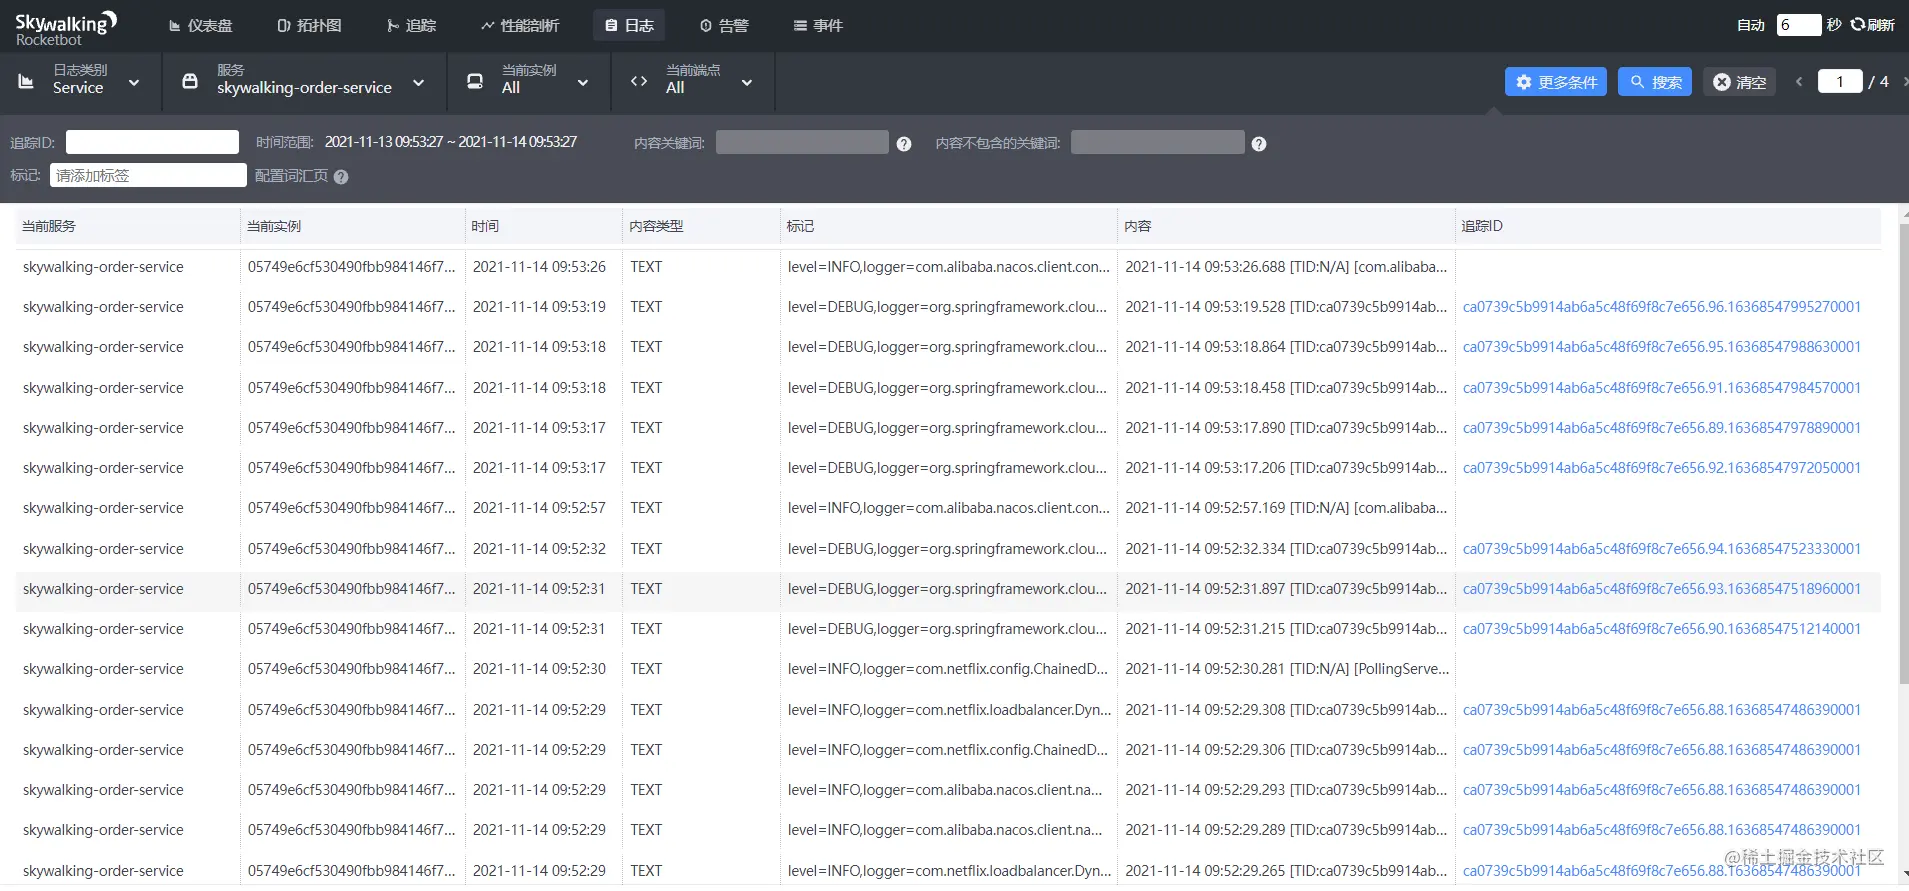
Task: Click help icon beside 内容不包含的关键词 field
Action: (1259, 144)
